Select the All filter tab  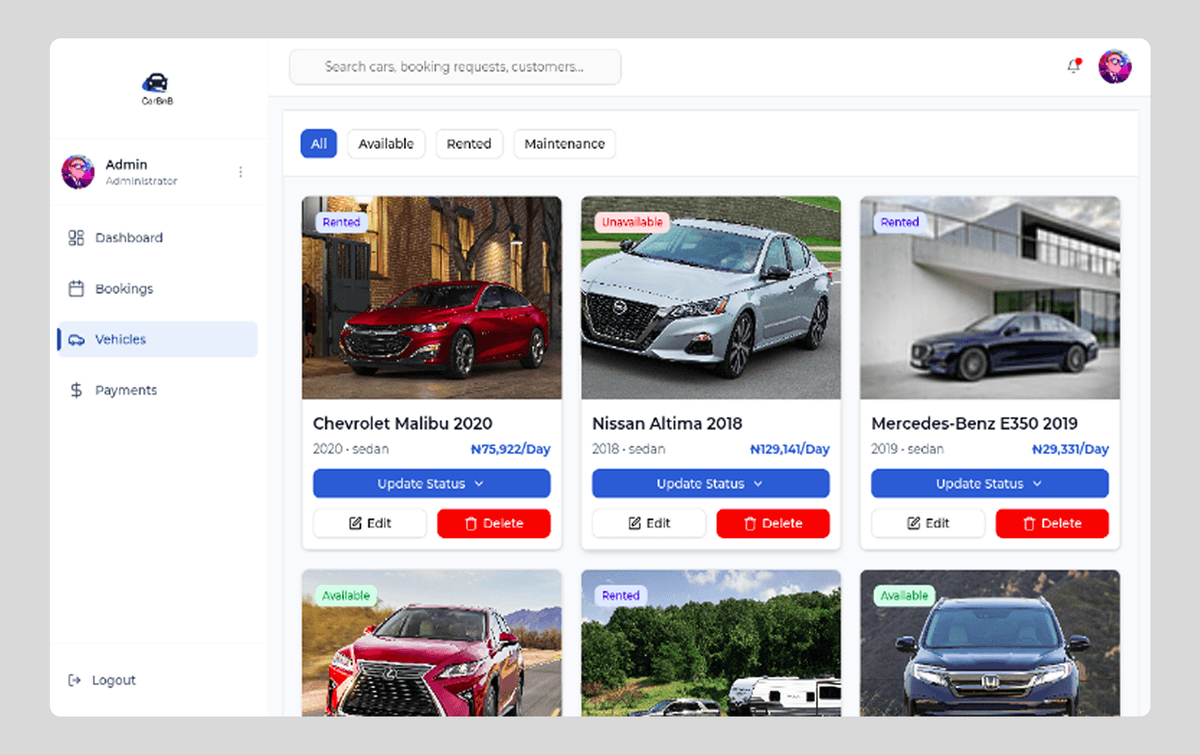click(319, 144)
